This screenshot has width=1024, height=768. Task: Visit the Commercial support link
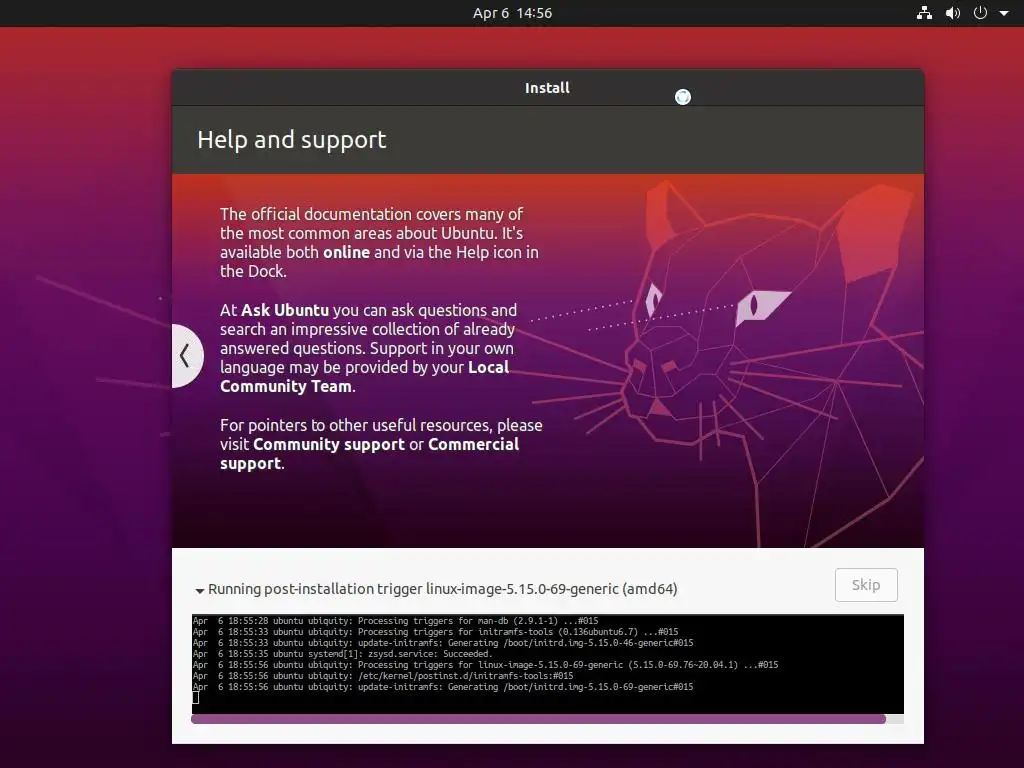[x=370, y=454]
